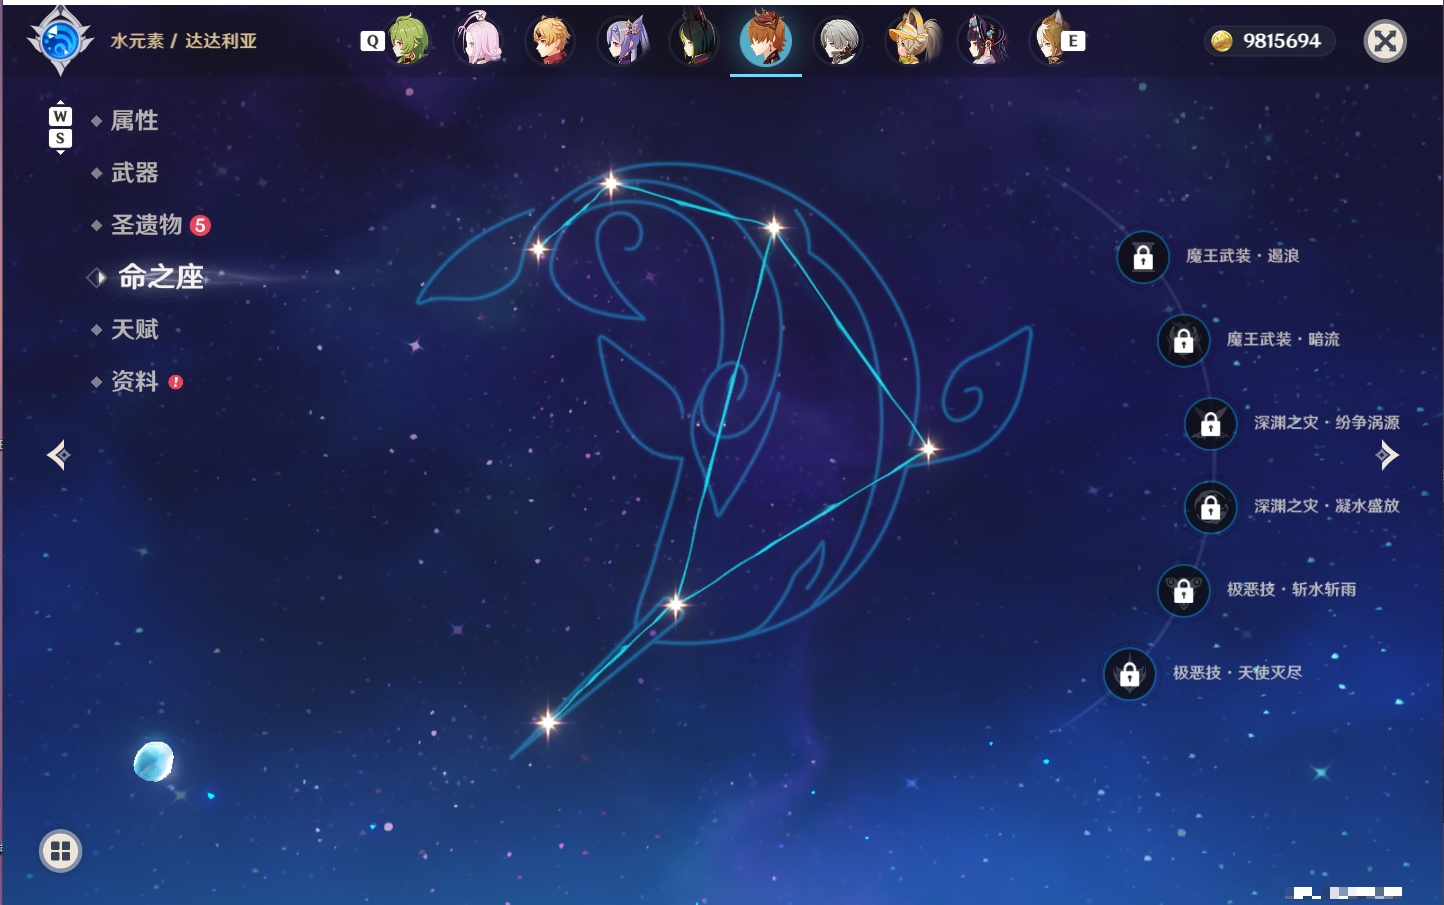
Task: Click the 魔王武装·遏浪 label
Action: tap(1242, 256)
